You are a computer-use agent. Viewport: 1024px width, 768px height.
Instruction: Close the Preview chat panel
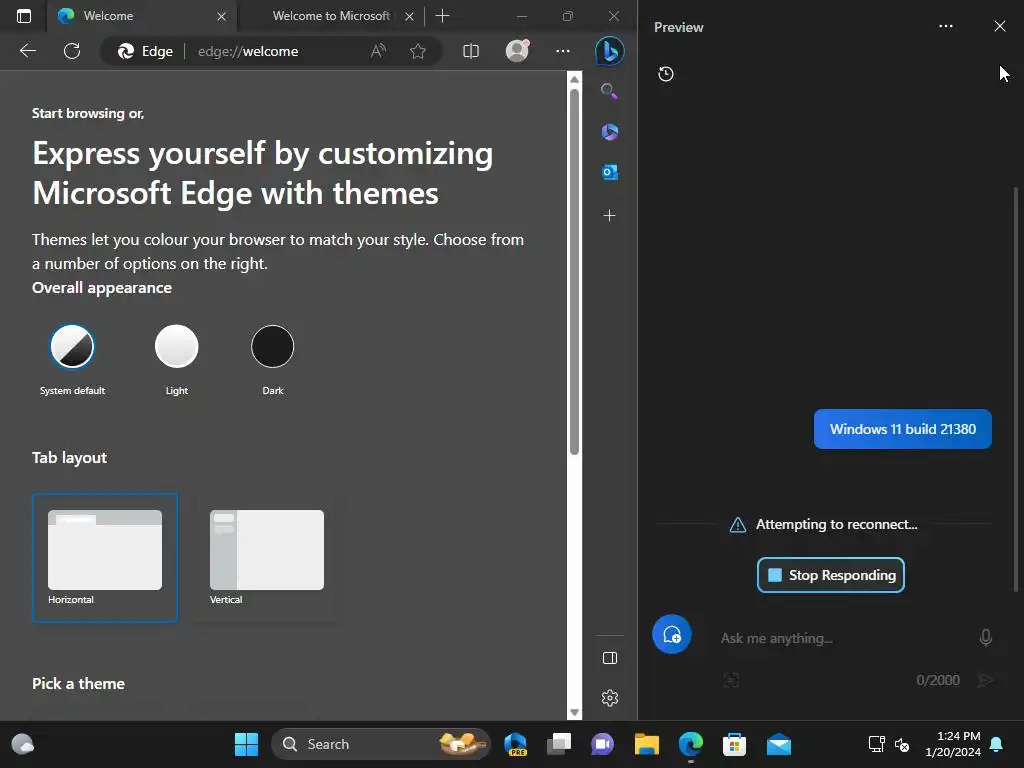[1000, 26]
